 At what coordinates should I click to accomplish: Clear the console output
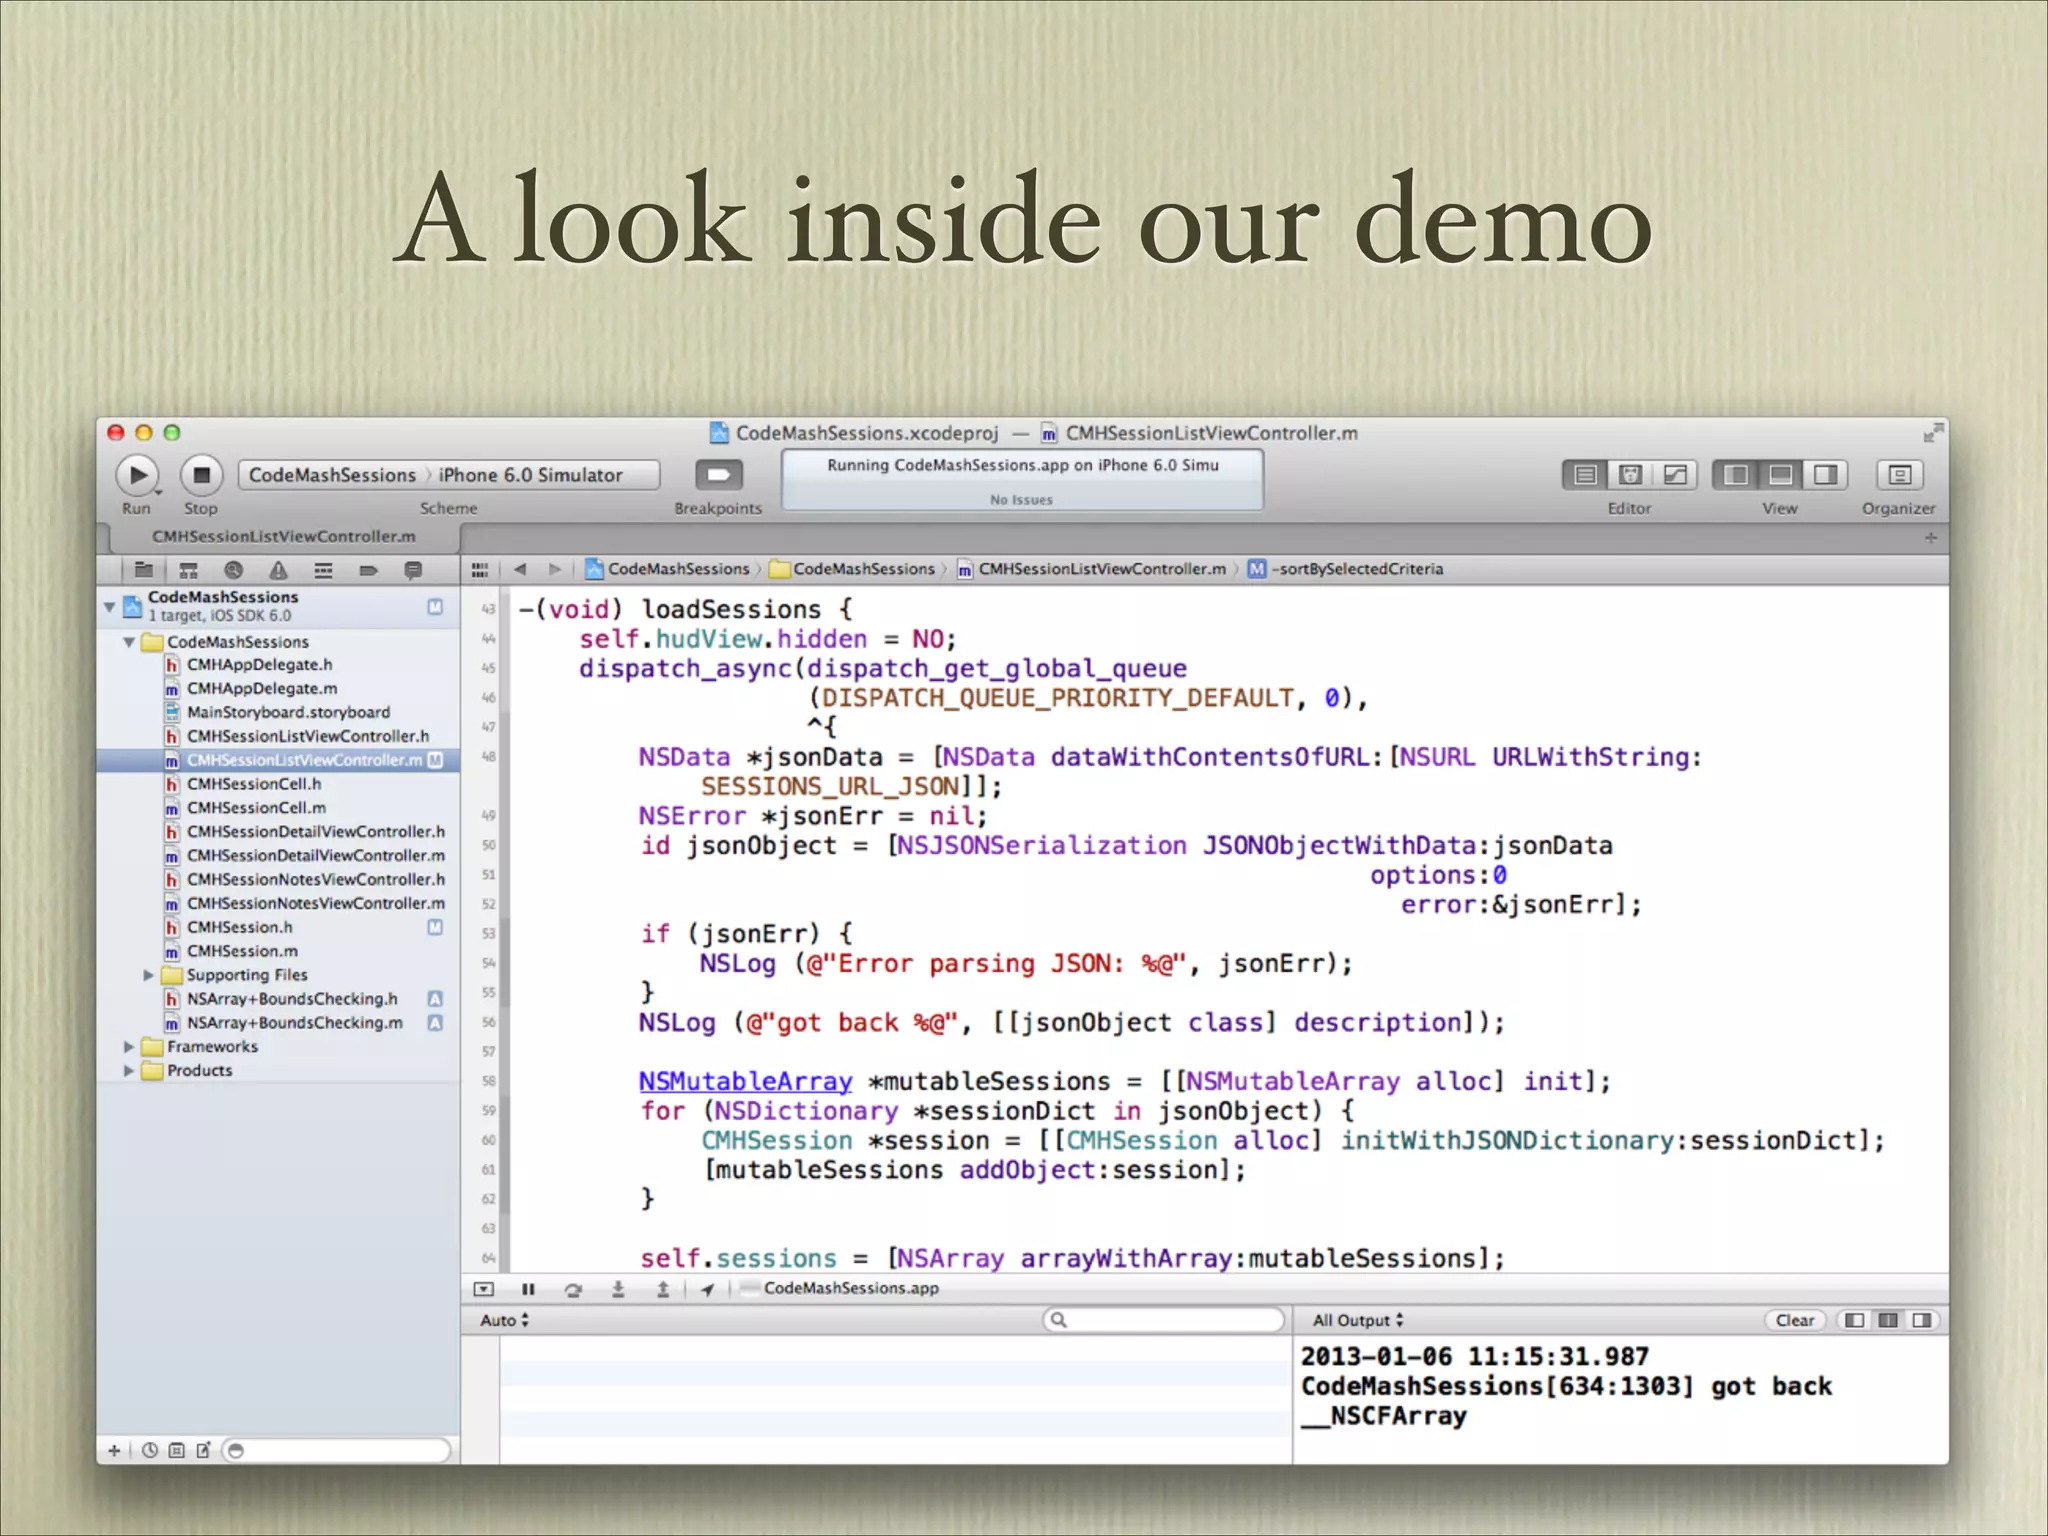[1794, 1320]
